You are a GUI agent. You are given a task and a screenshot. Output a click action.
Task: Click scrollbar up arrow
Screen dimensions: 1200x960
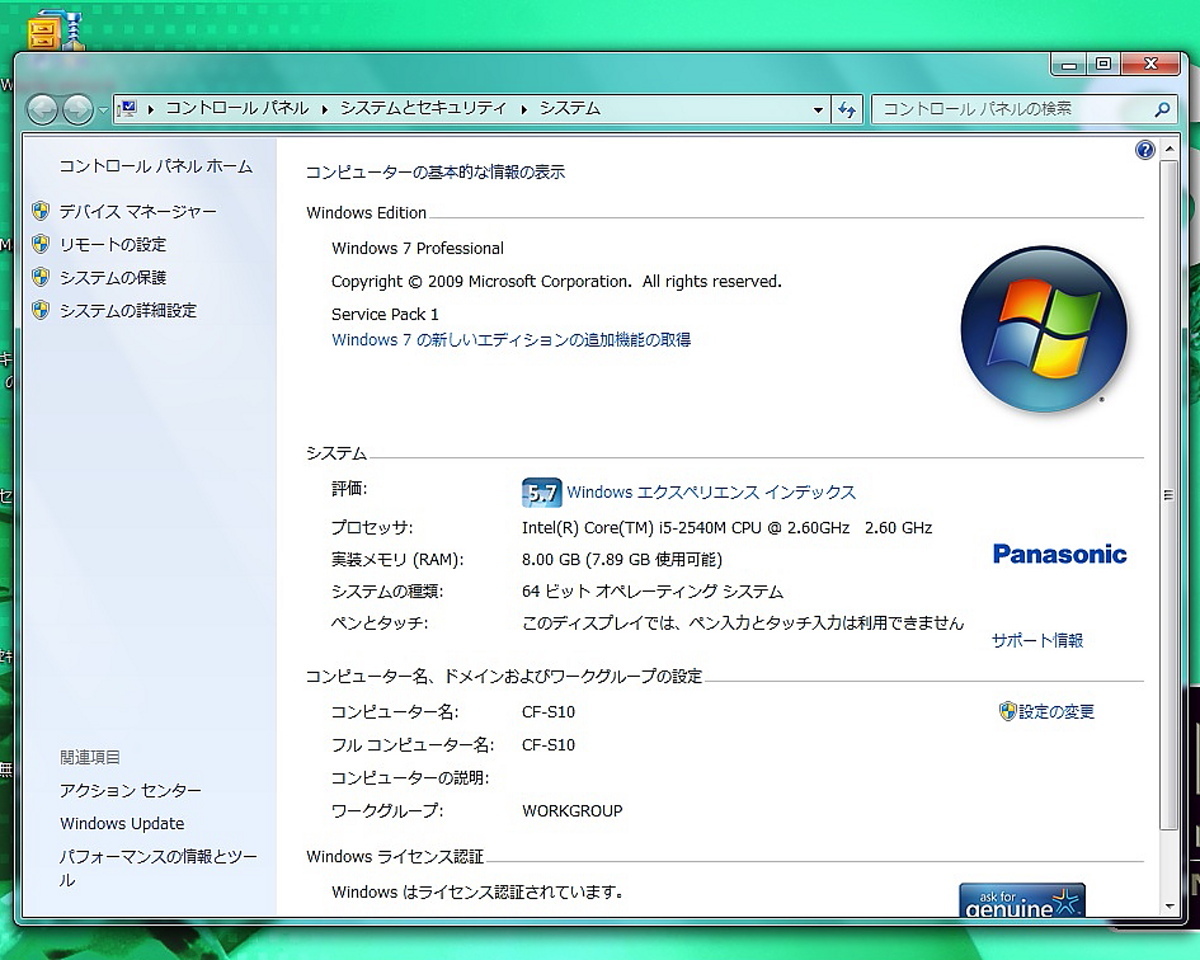coord(1169,149)
